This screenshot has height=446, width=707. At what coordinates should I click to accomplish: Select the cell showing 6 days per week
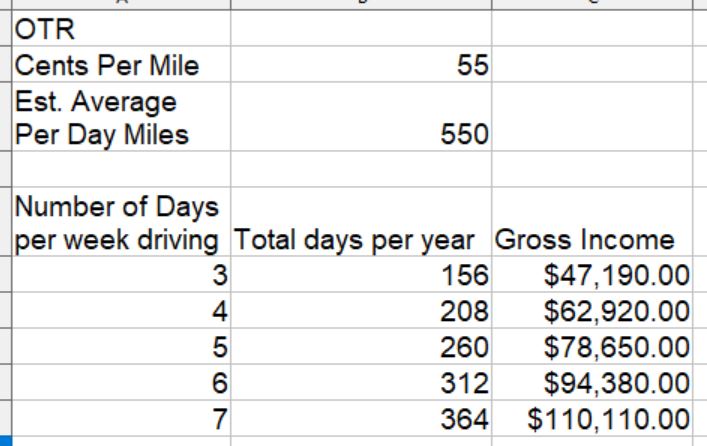[120, 382]
